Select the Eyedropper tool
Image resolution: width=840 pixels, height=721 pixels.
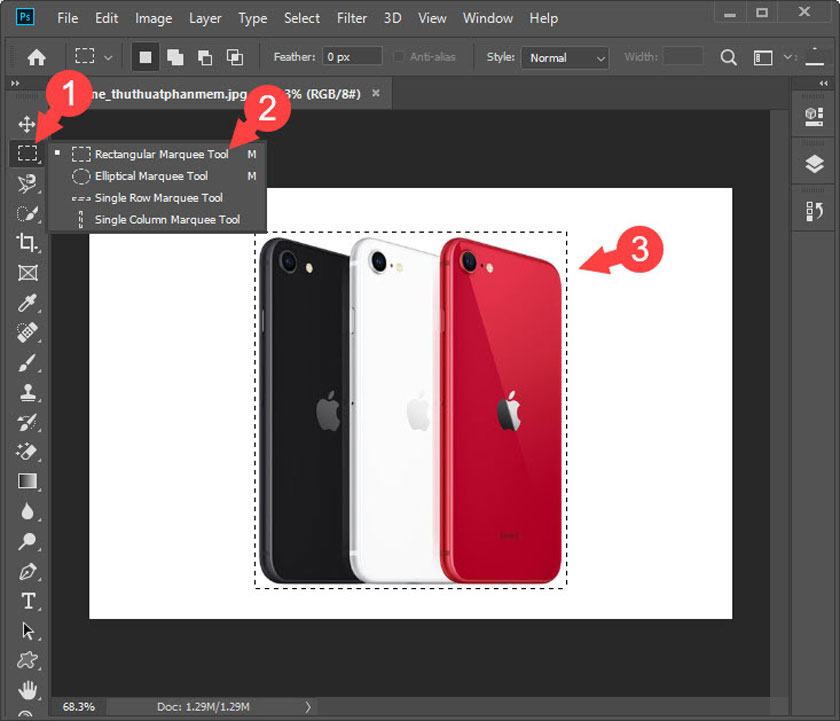[27, 302]
